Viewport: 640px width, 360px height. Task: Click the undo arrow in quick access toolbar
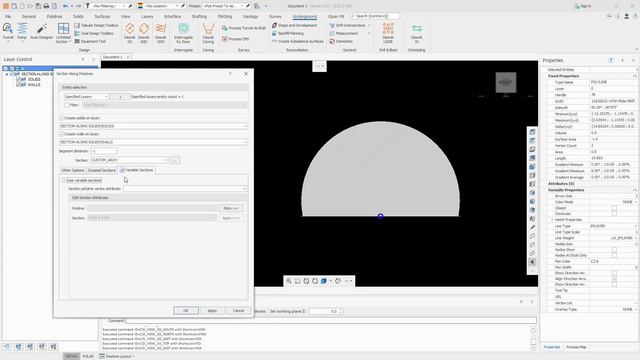point(66,6)
